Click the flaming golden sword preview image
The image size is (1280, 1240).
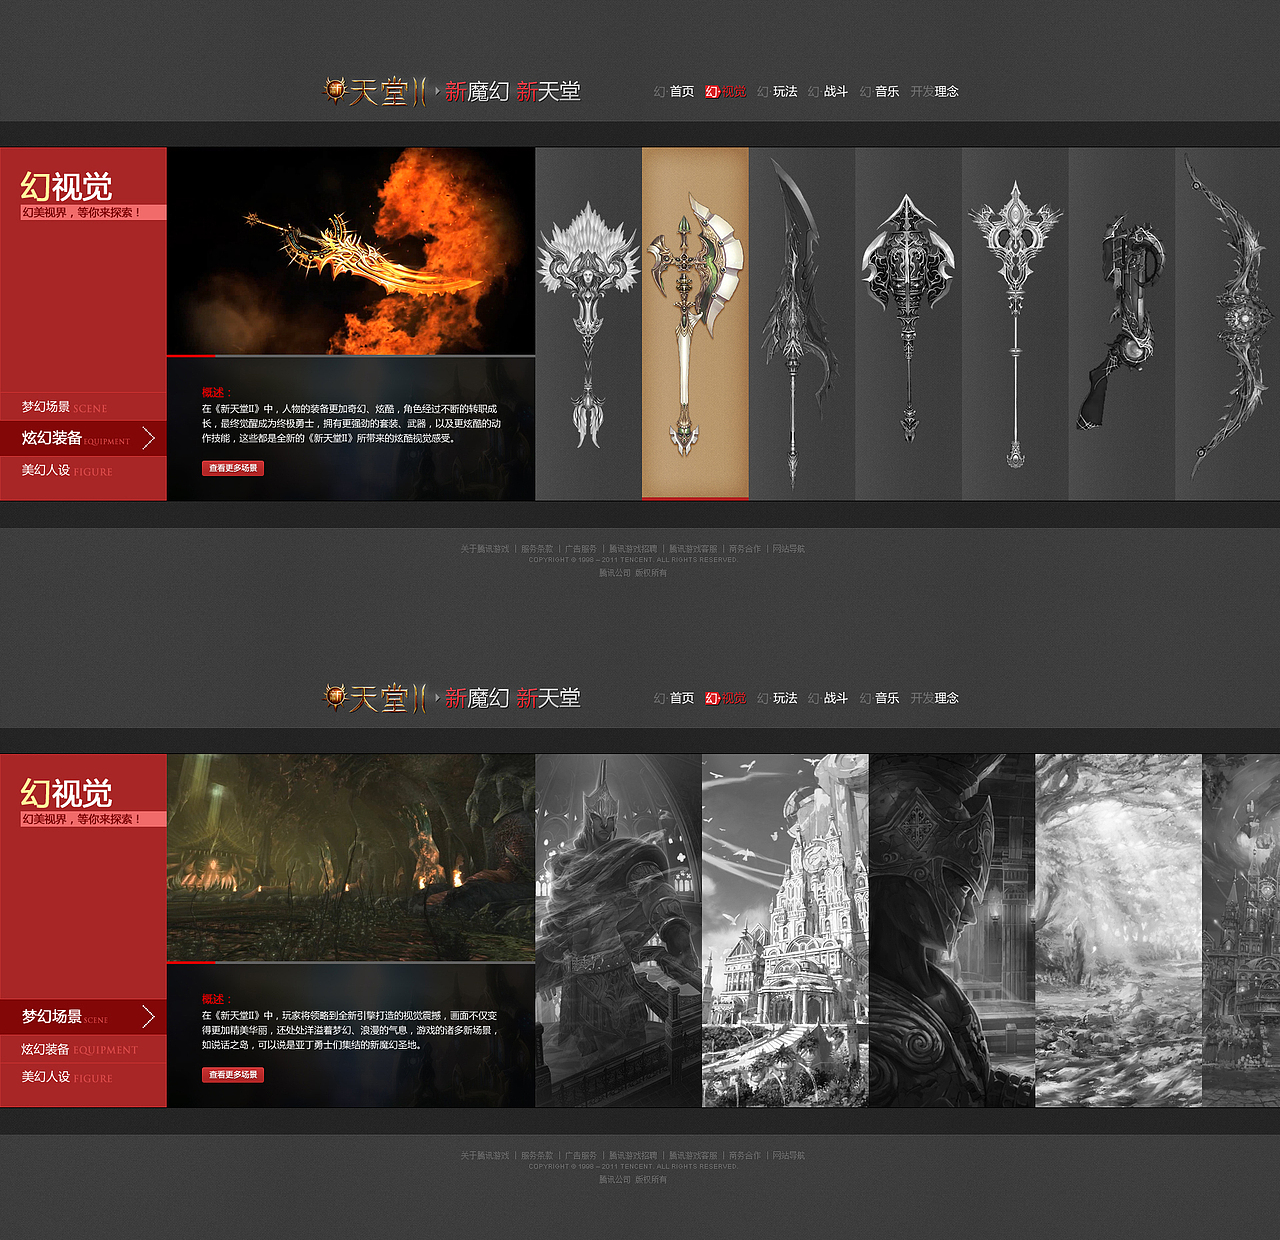click(351, 251)
